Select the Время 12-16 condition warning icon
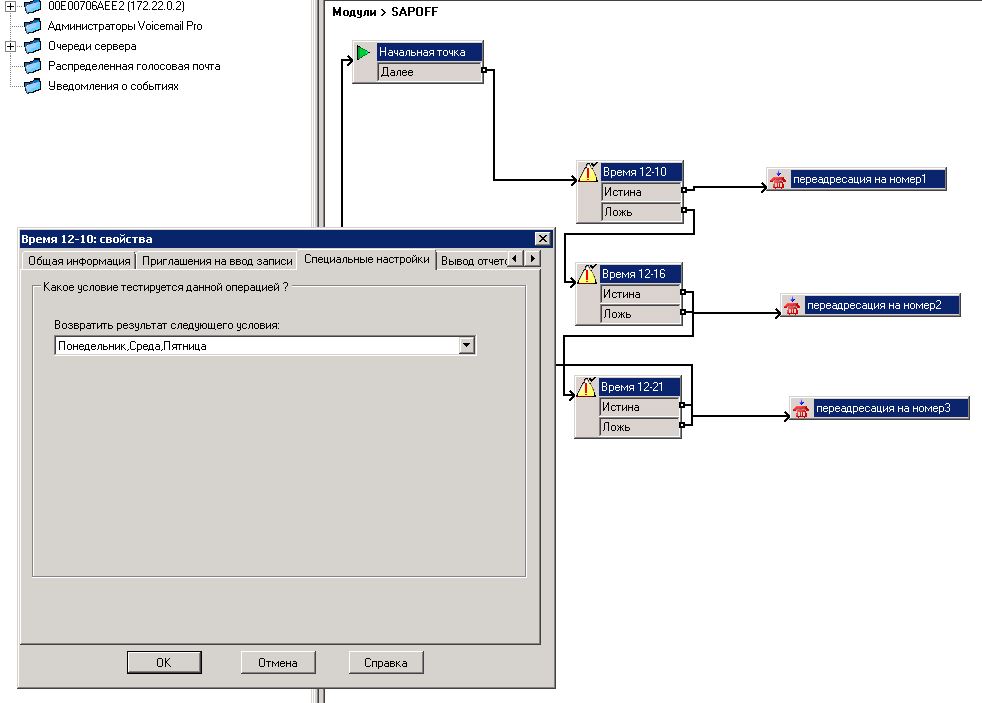The image size is (982, 703). (587, 274)
